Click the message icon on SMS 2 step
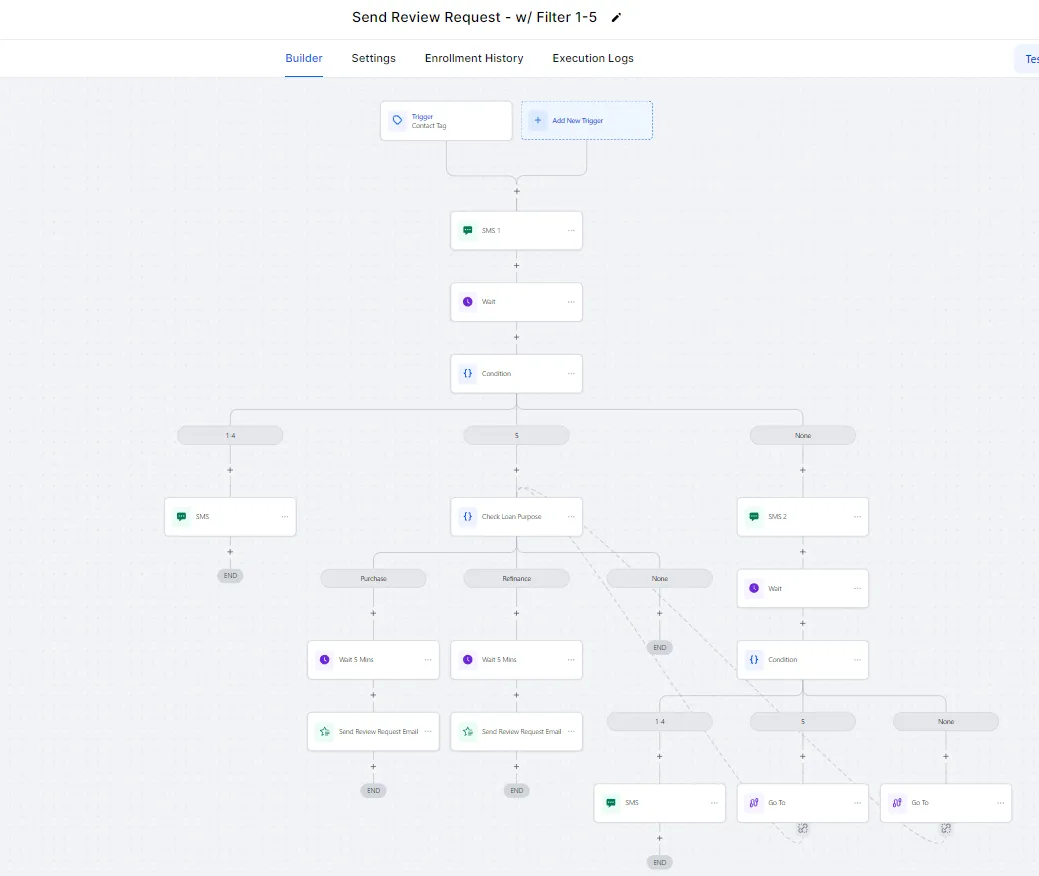The width and height of the screenshot is (1039, 876). coord(754,517)
